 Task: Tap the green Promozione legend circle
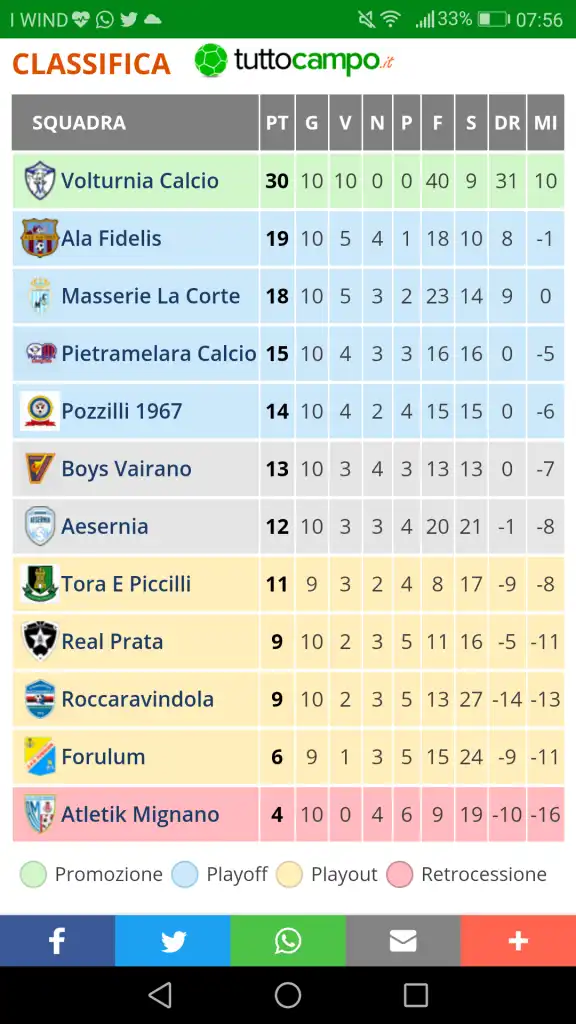click(33, 874)
